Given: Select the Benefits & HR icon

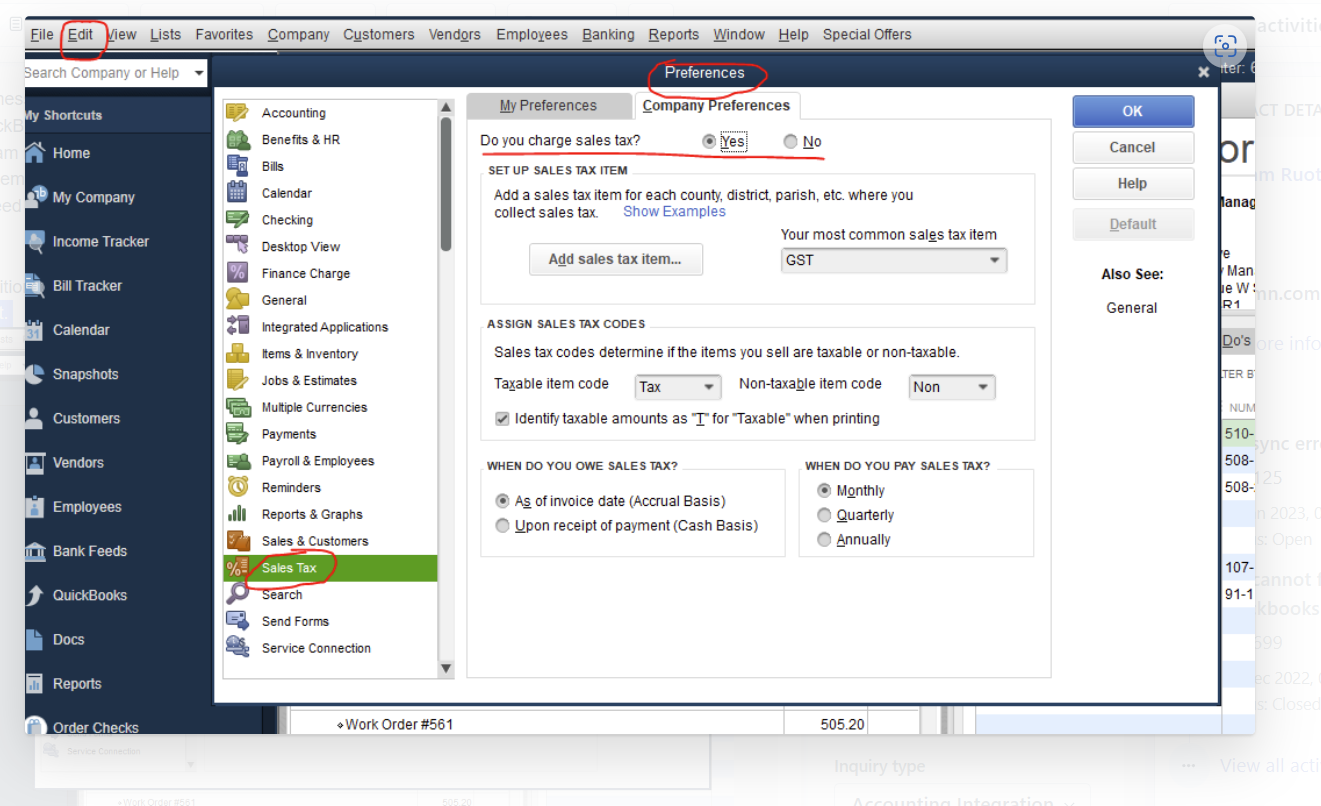Looking at the screenshot, I should 237,139.
